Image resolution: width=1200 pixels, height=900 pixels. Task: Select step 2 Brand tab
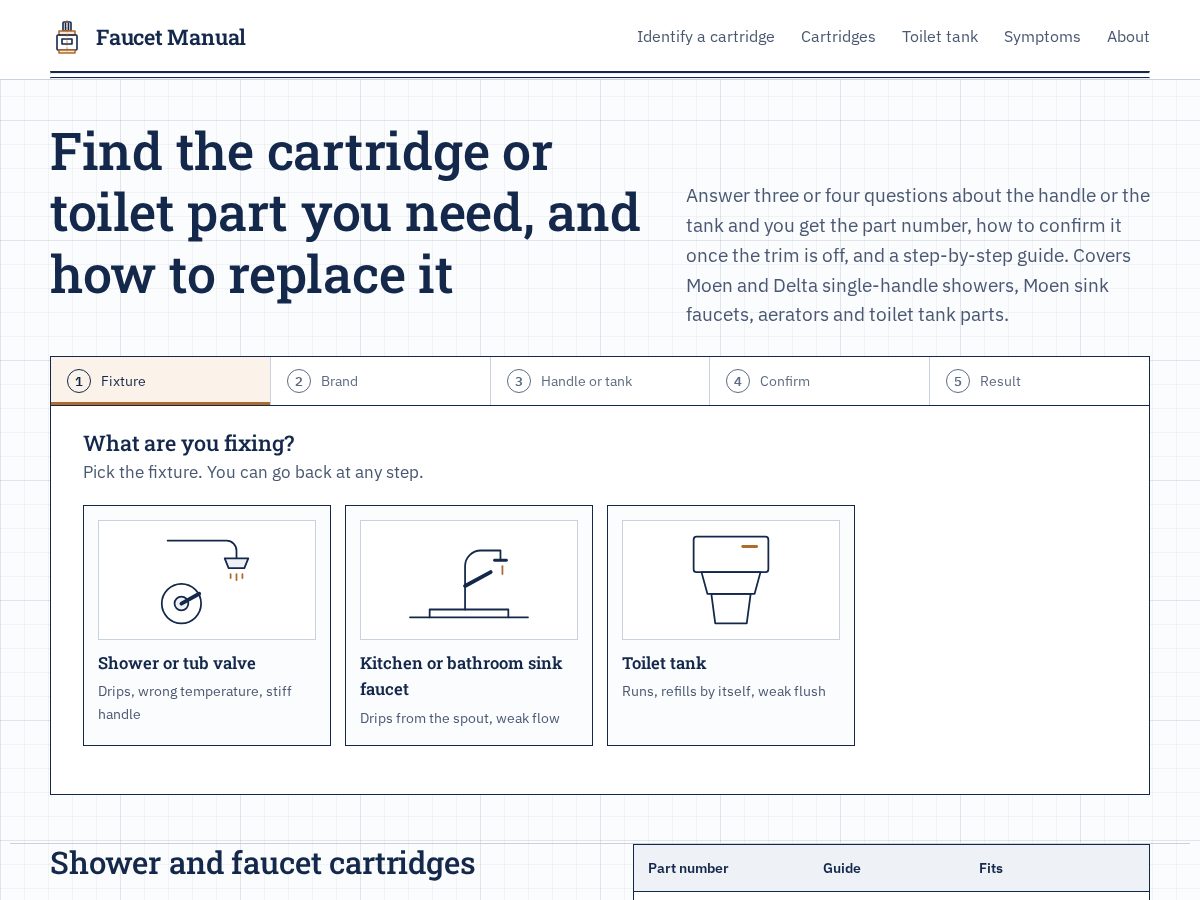(x=380, y=381)
